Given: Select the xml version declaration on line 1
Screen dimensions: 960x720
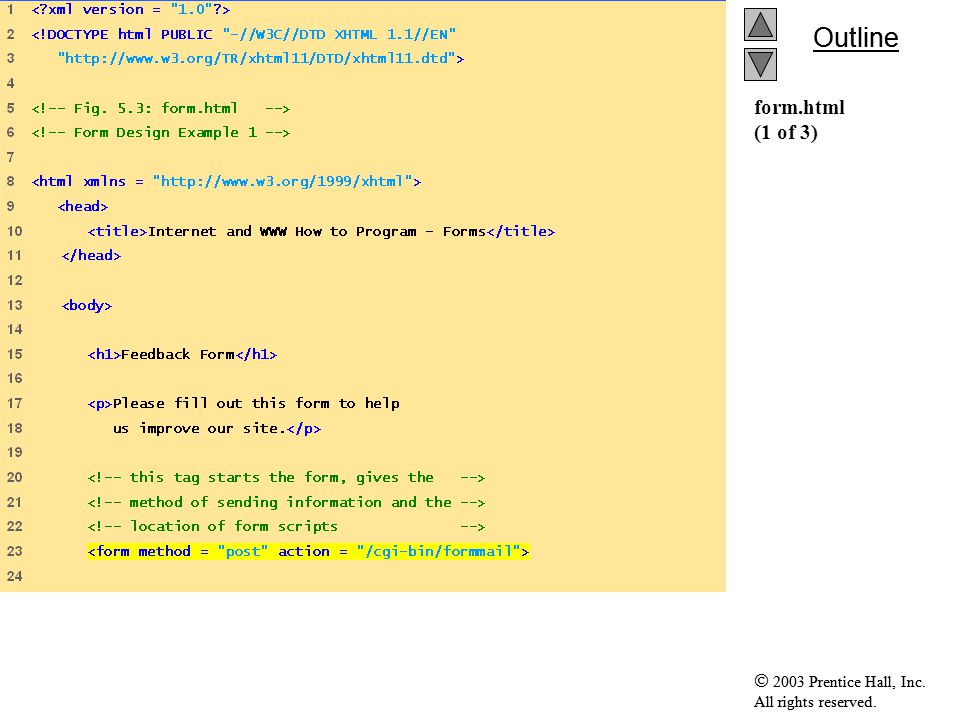Looking at the screenshot, I should tap(130, 10).
